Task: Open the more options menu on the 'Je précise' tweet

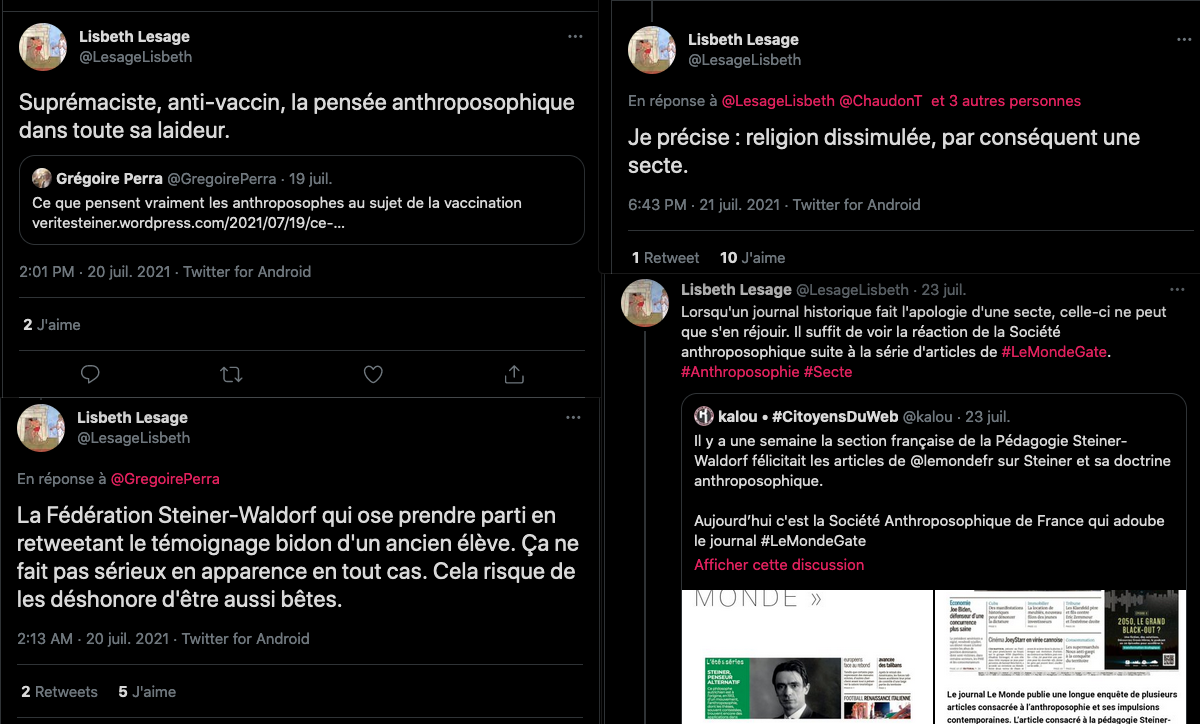Action: point(1182,39)
